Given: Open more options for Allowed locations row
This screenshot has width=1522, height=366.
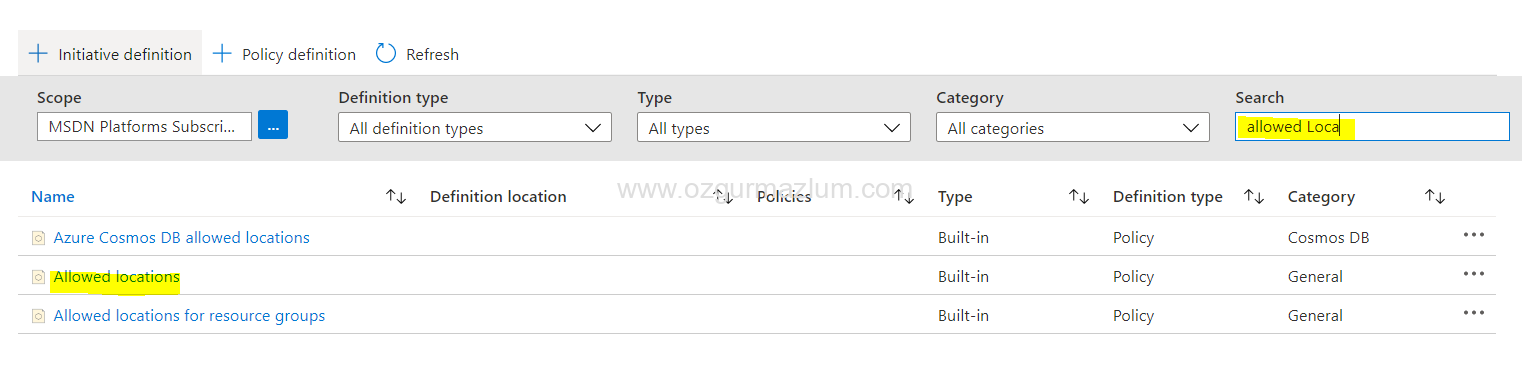Looking at the screenshot, I should [x=1473, y=275].
